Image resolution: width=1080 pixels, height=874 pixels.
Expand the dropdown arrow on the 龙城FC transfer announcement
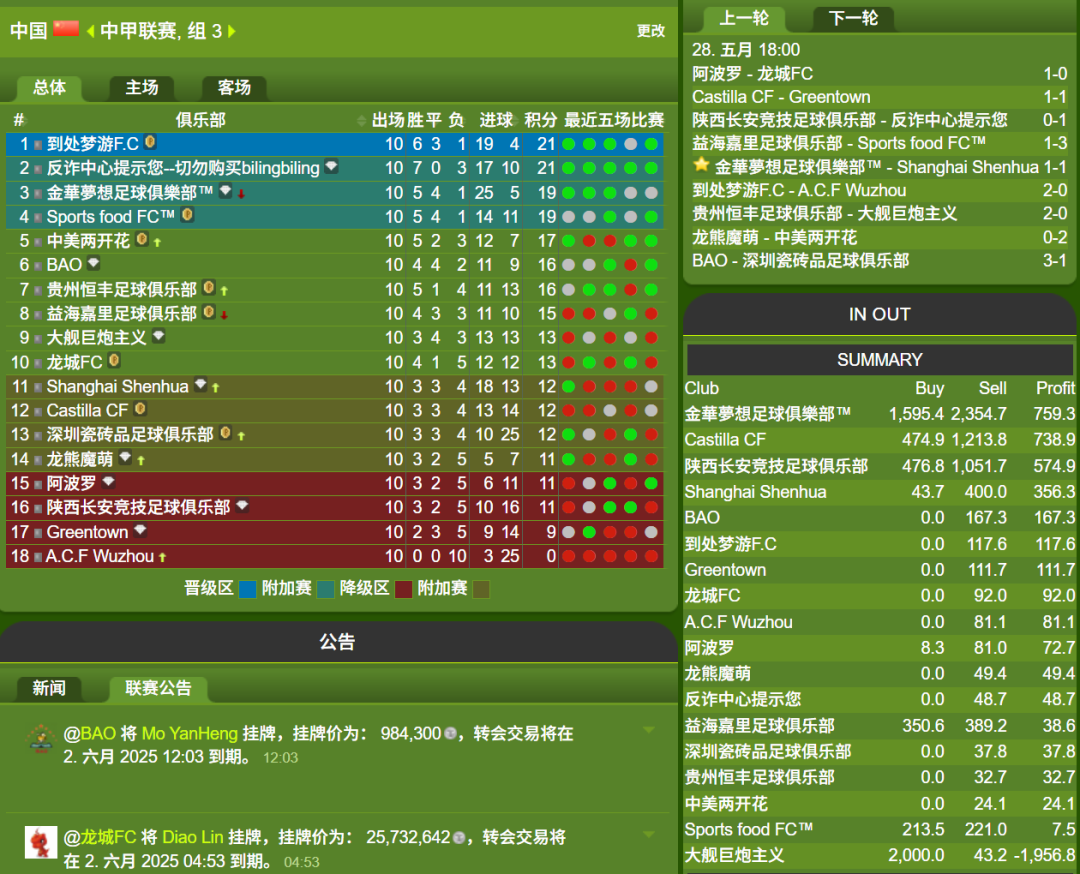(x=648, y=834)
